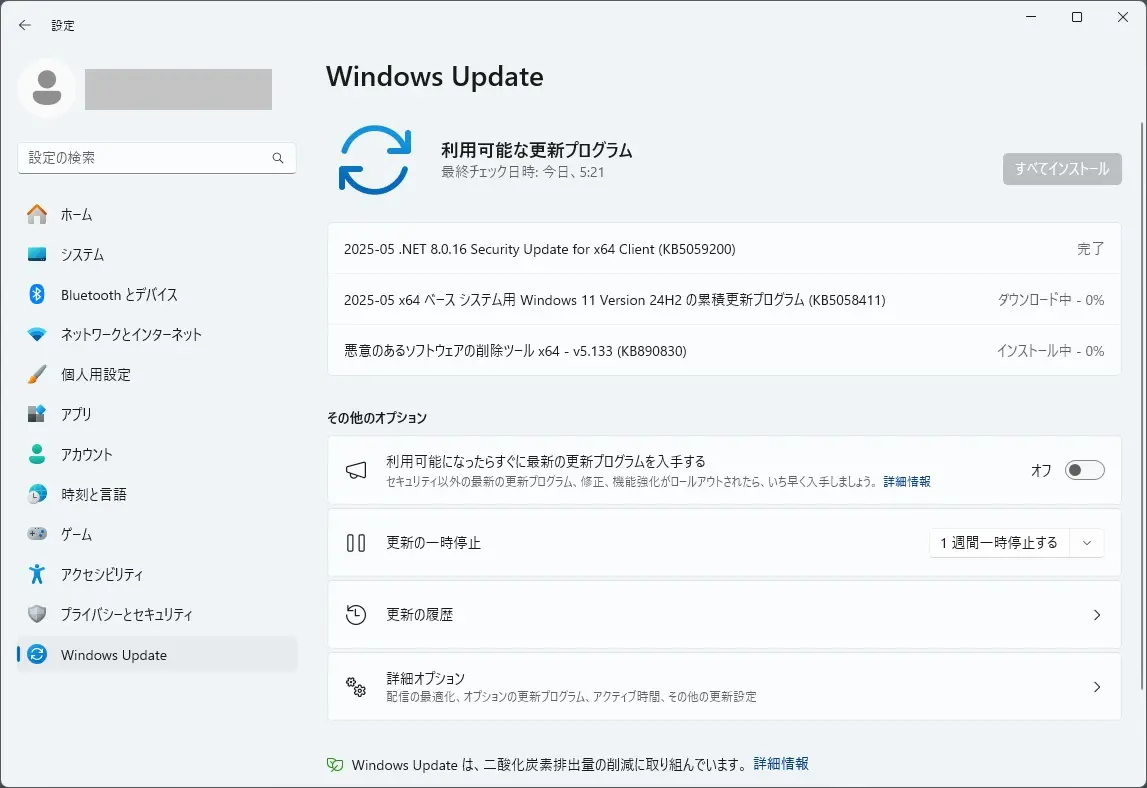
Task: Open Bluetooth とデバイス settings
Action: coord(157,294)
